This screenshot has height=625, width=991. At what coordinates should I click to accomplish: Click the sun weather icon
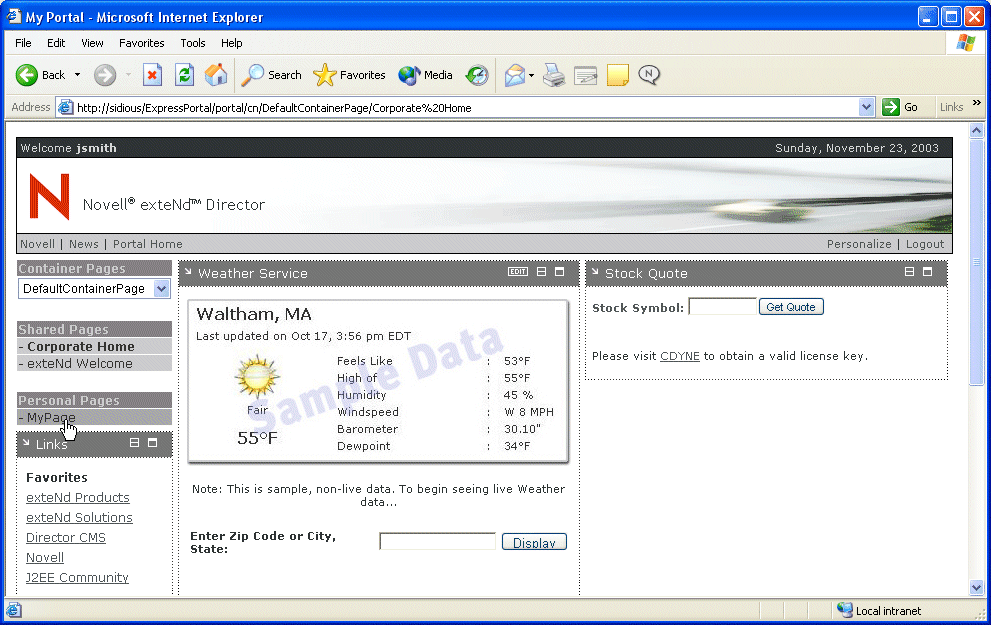click(257, 377)
